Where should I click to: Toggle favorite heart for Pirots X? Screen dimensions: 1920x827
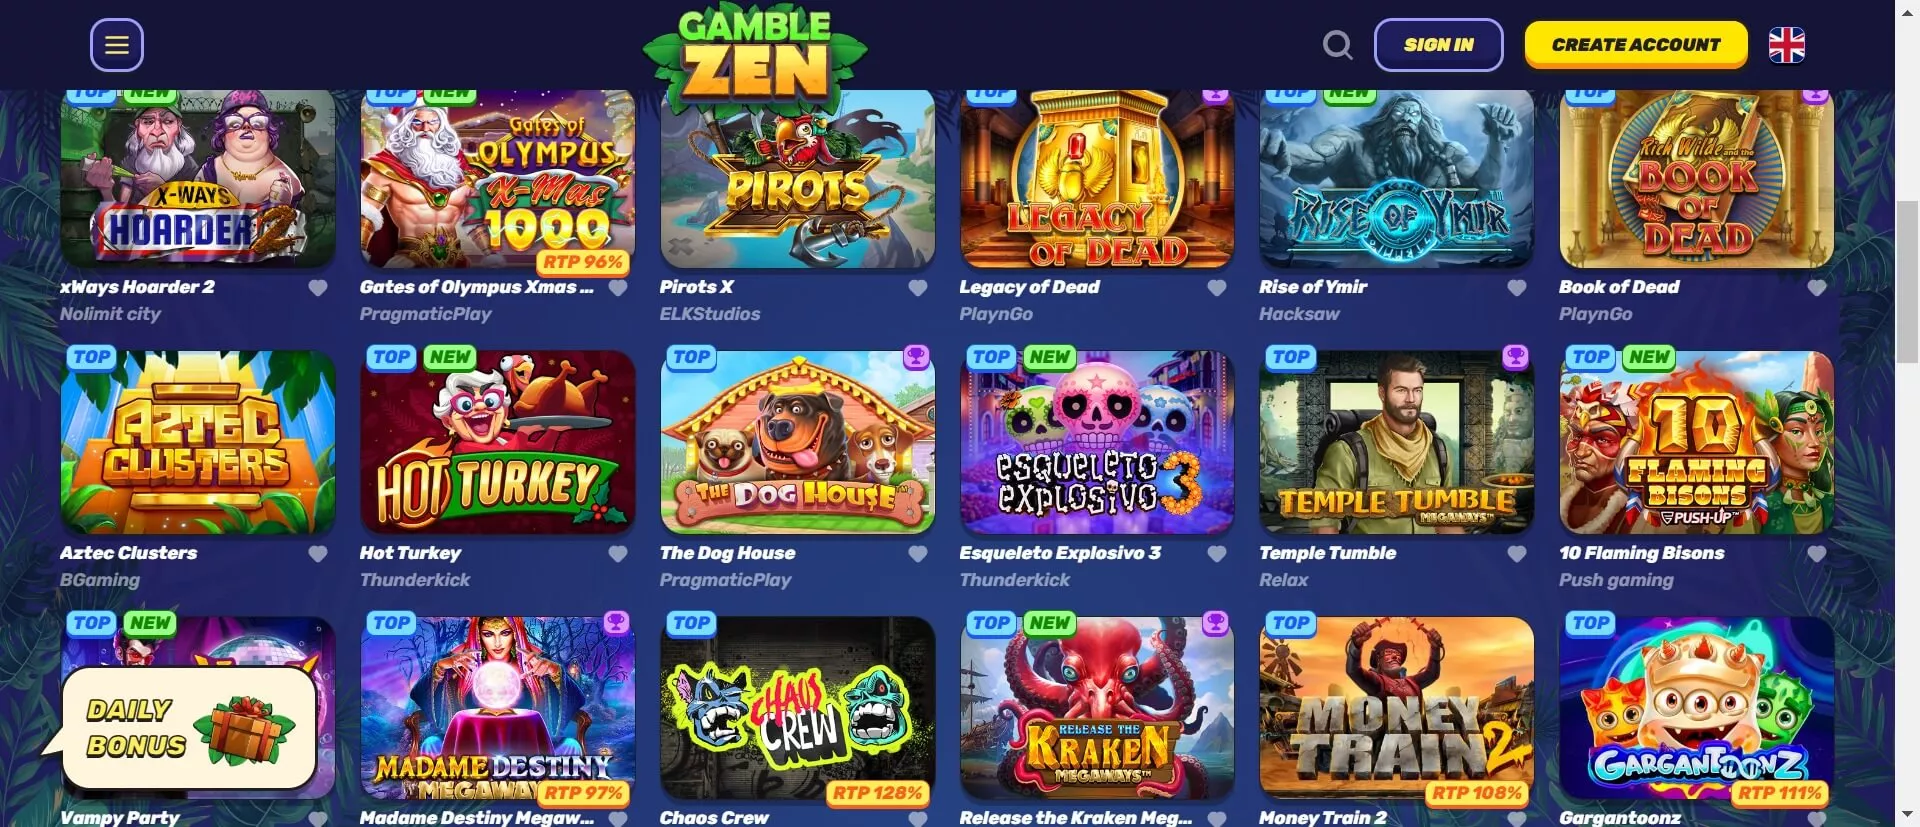pyautogui.click(x=918, y=288)
